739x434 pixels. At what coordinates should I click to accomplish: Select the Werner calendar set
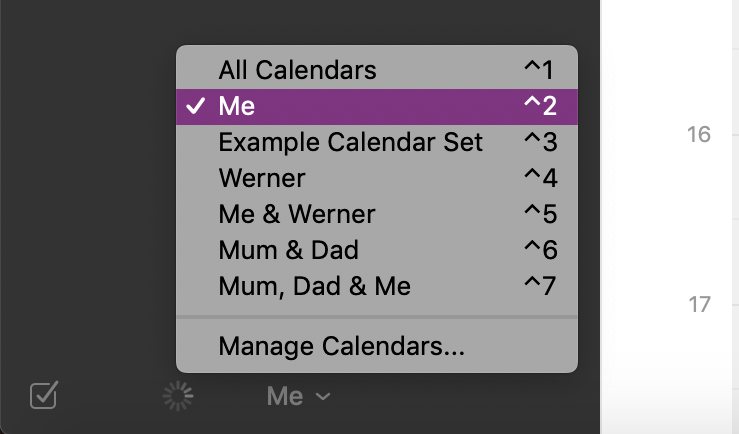[377, 178]
